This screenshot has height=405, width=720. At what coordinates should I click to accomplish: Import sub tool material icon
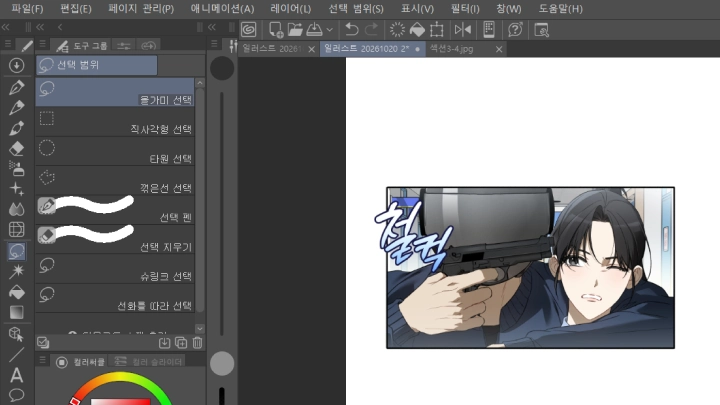pyautogui.click(x=164, y=343)
